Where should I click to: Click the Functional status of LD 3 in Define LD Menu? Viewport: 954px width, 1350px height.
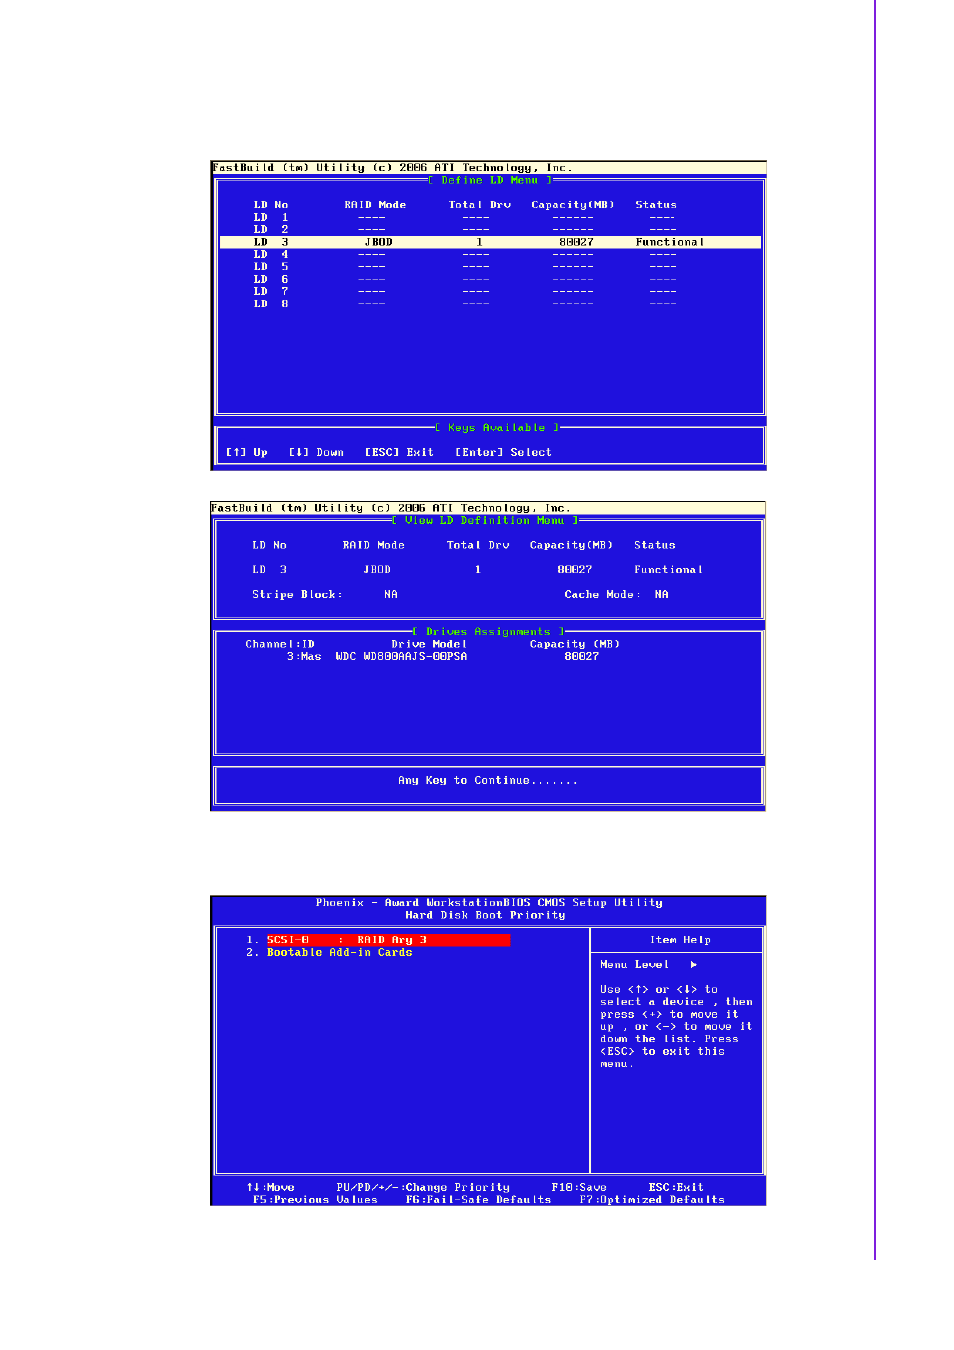[x=670, y=242]
